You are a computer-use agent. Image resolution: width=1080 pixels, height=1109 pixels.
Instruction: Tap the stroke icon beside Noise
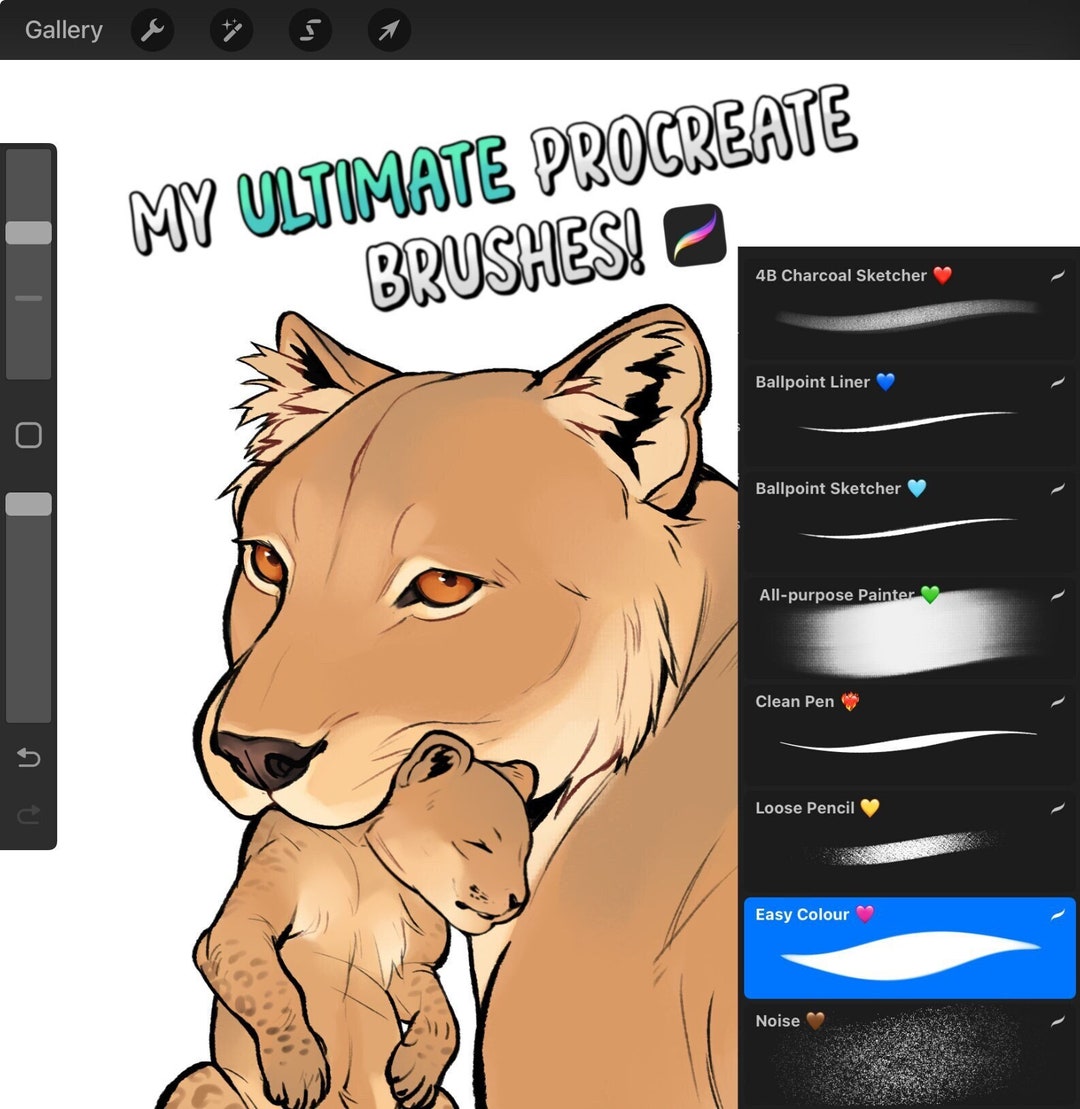point(1058,1021)
